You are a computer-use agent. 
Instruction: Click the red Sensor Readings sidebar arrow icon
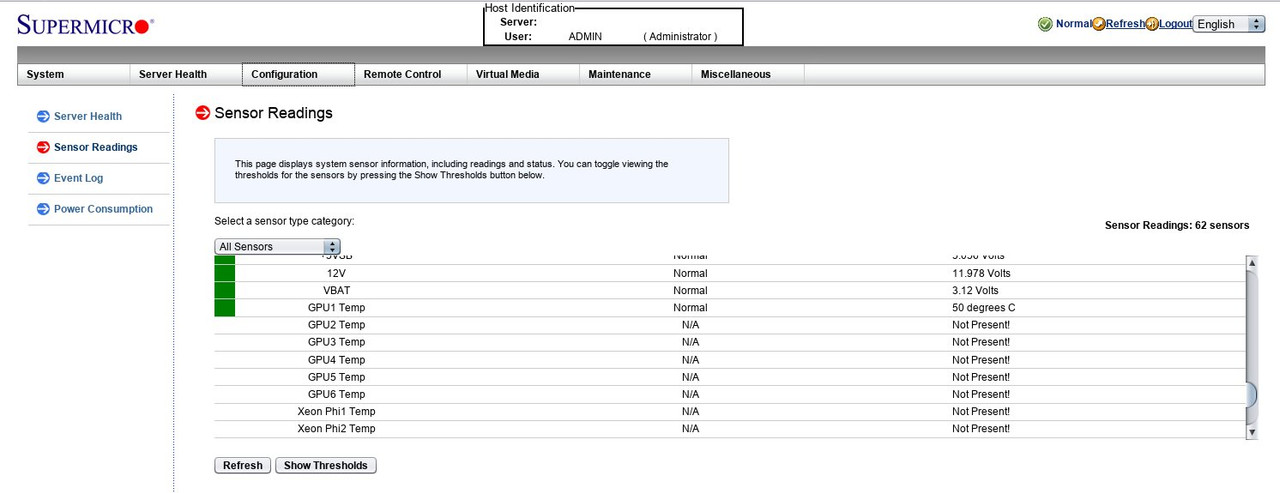43,147
